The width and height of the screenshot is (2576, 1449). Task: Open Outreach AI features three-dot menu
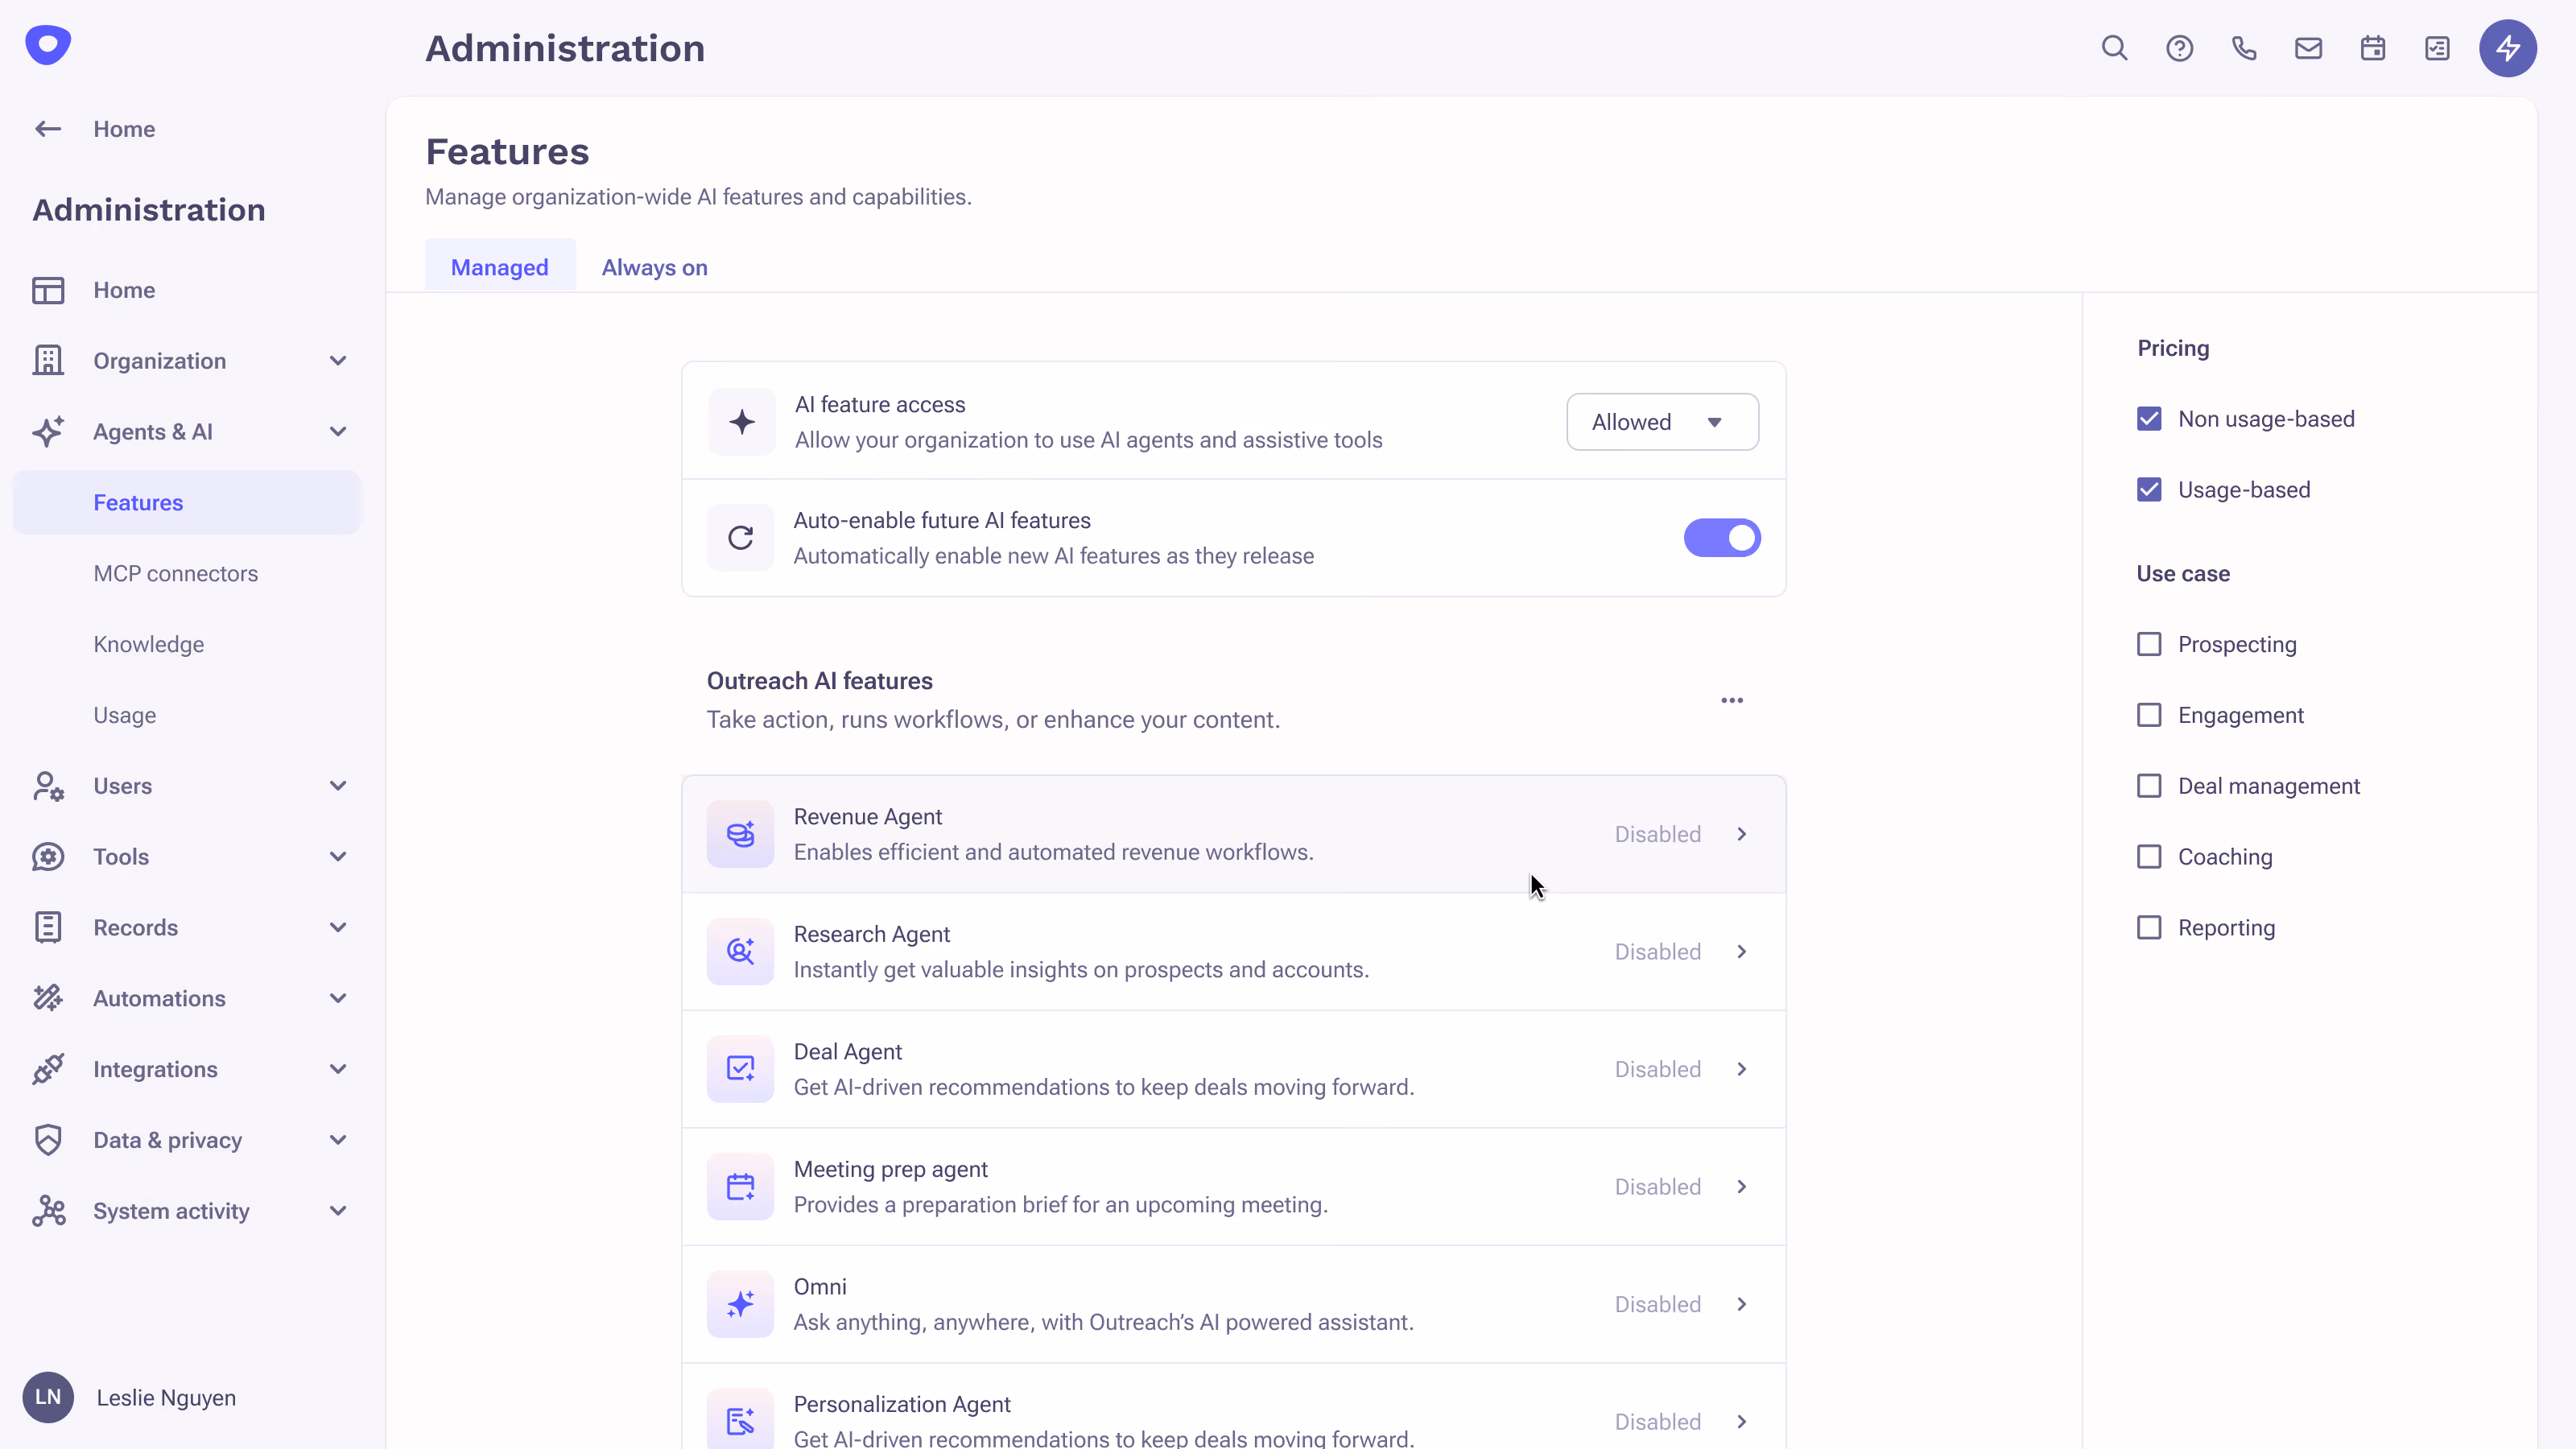click(x=1732, y=700)
